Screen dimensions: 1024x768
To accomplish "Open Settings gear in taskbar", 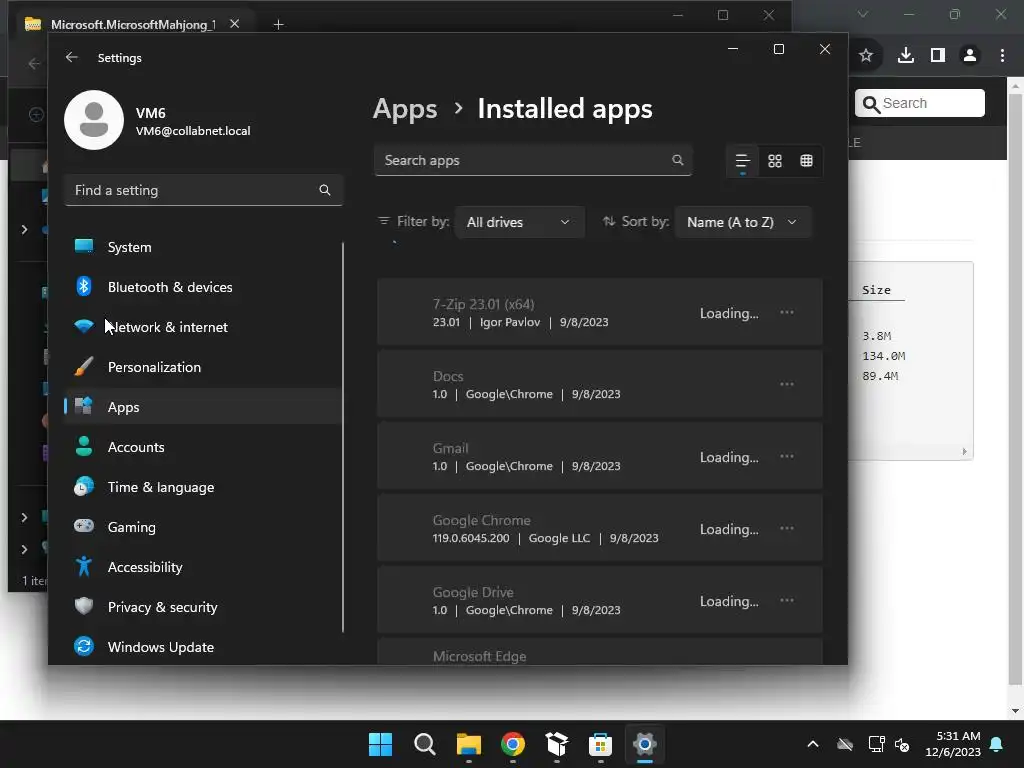I will tap(645, 744).
